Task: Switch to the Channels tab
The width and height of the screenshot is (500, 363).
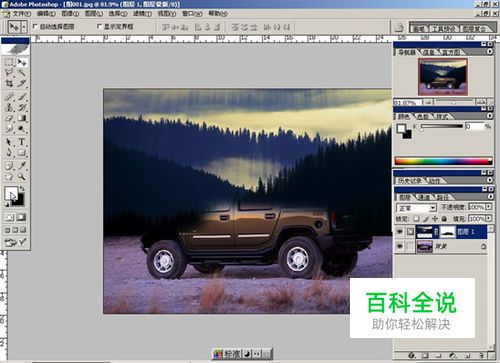Action: tap(424, 197)
